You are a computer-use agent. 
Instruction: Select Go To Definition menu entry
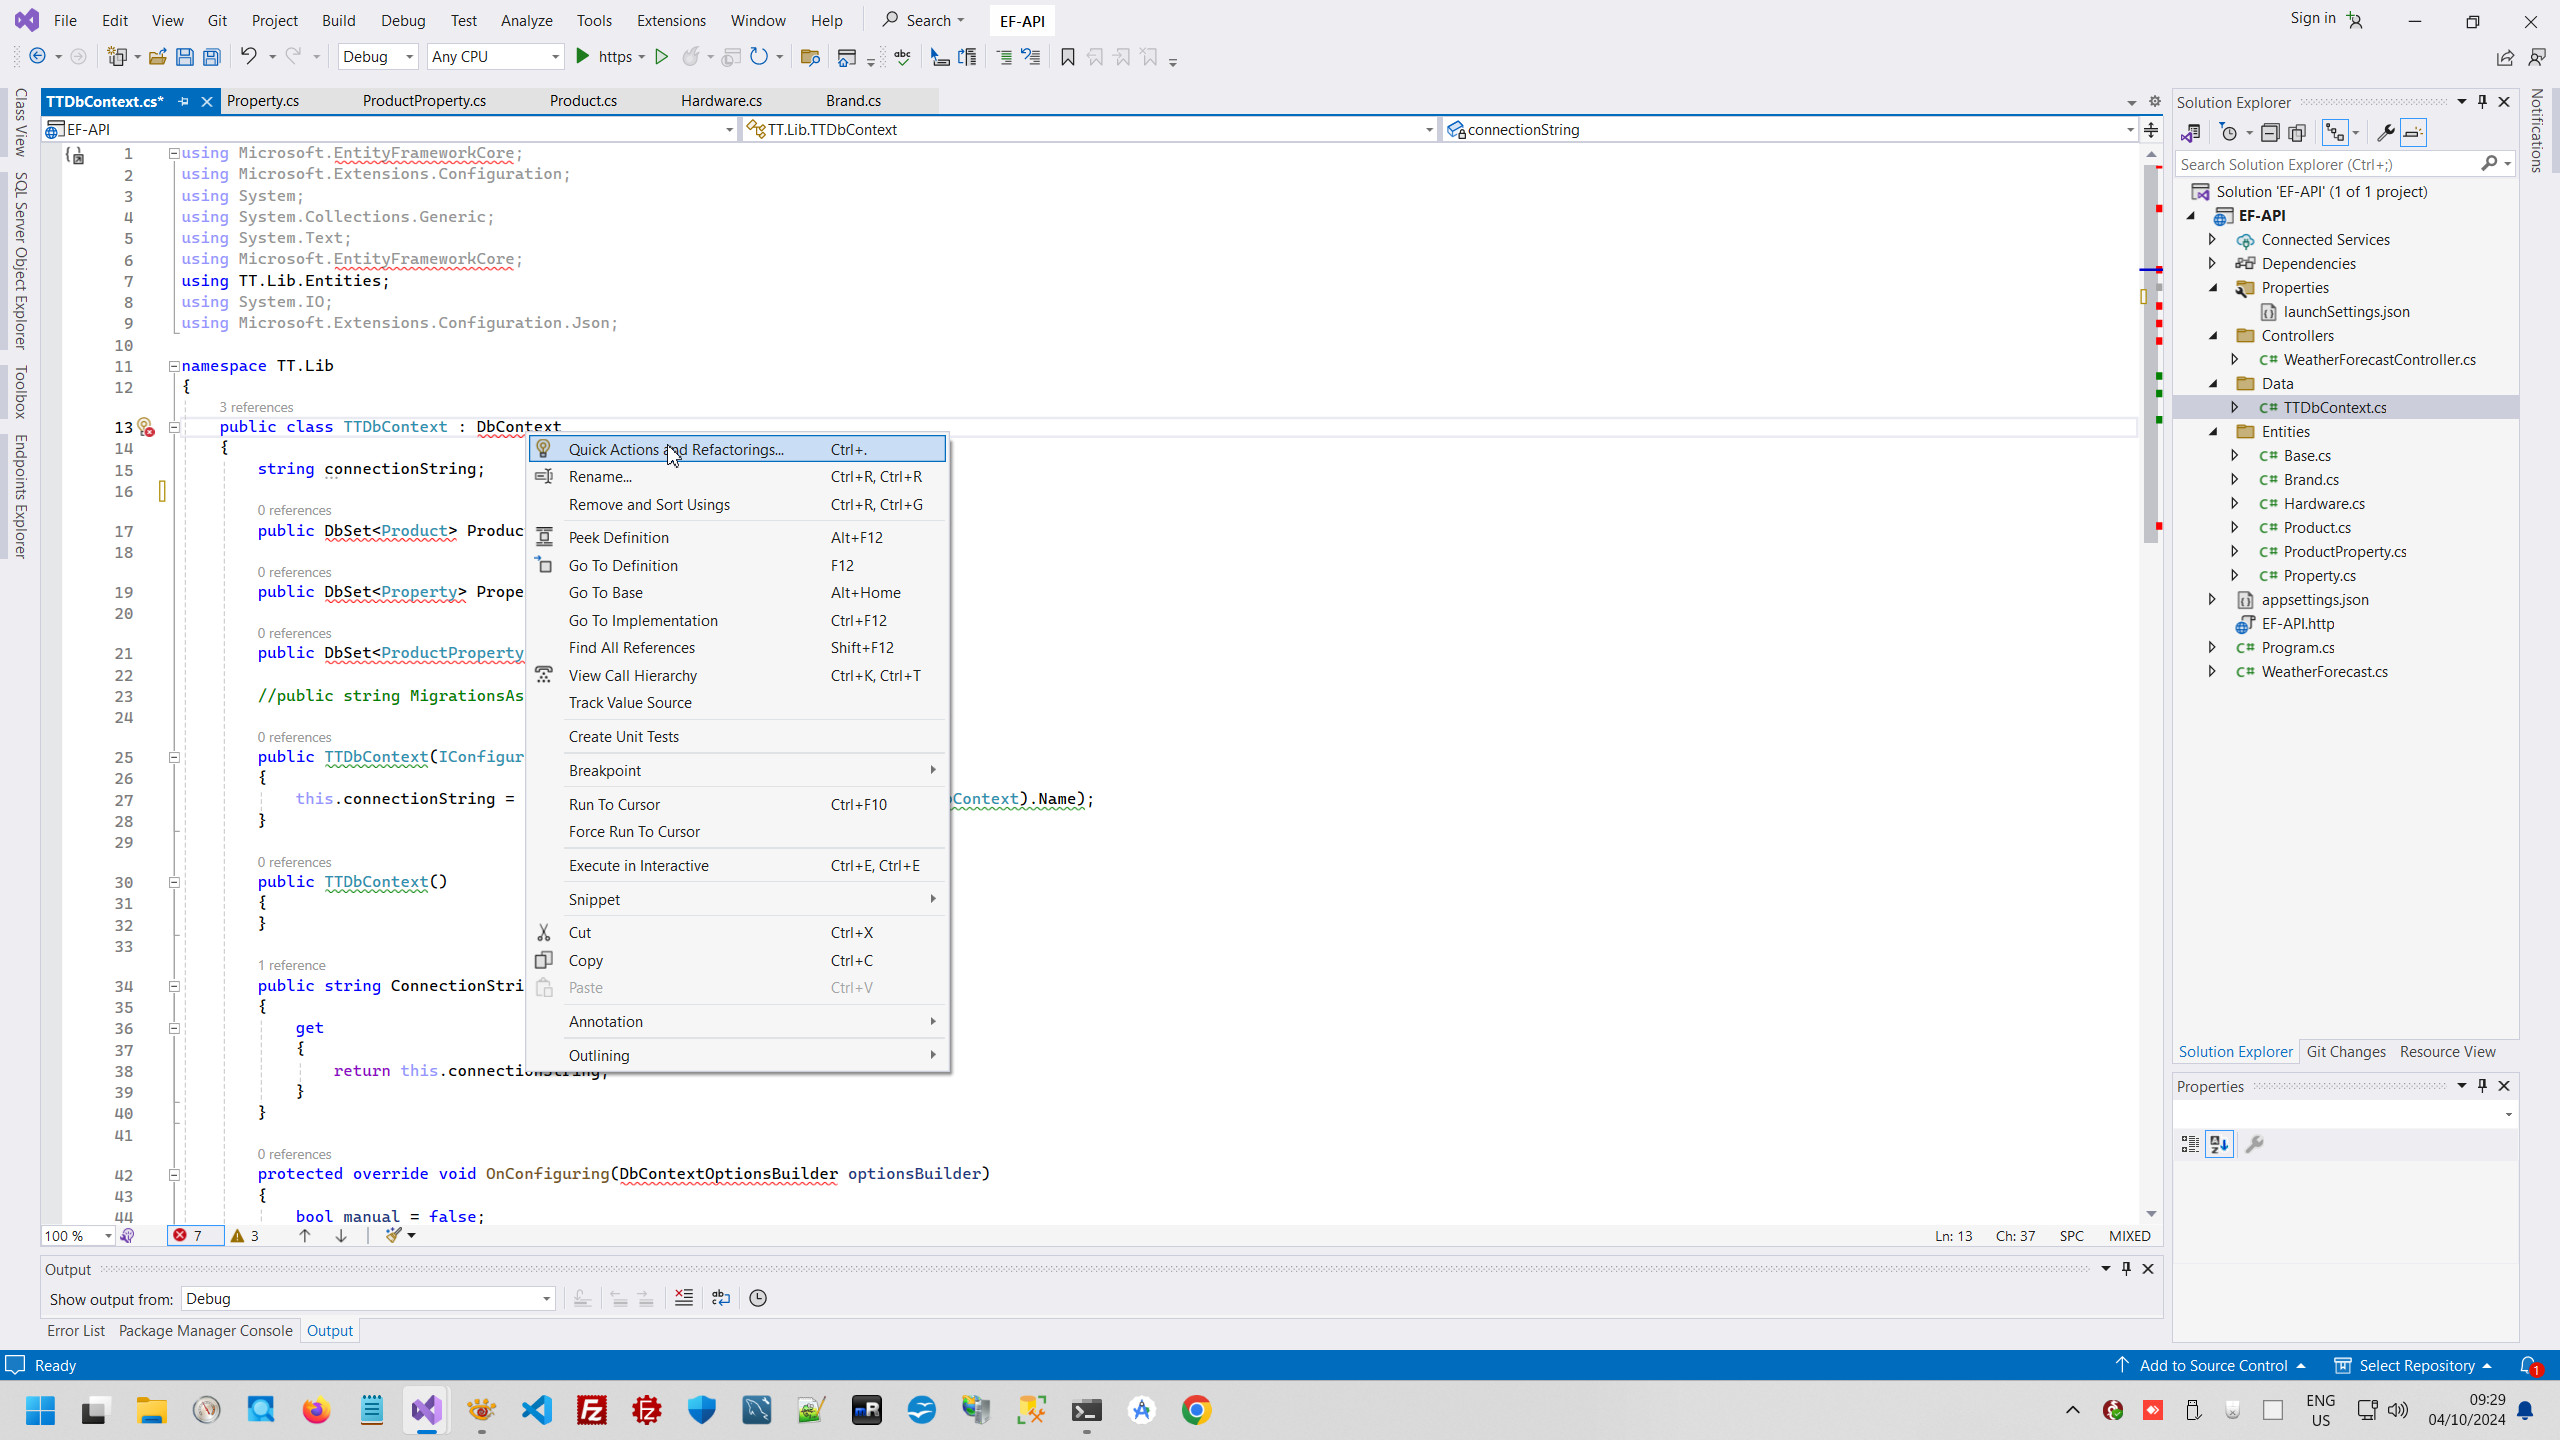[x=623, y=565]
